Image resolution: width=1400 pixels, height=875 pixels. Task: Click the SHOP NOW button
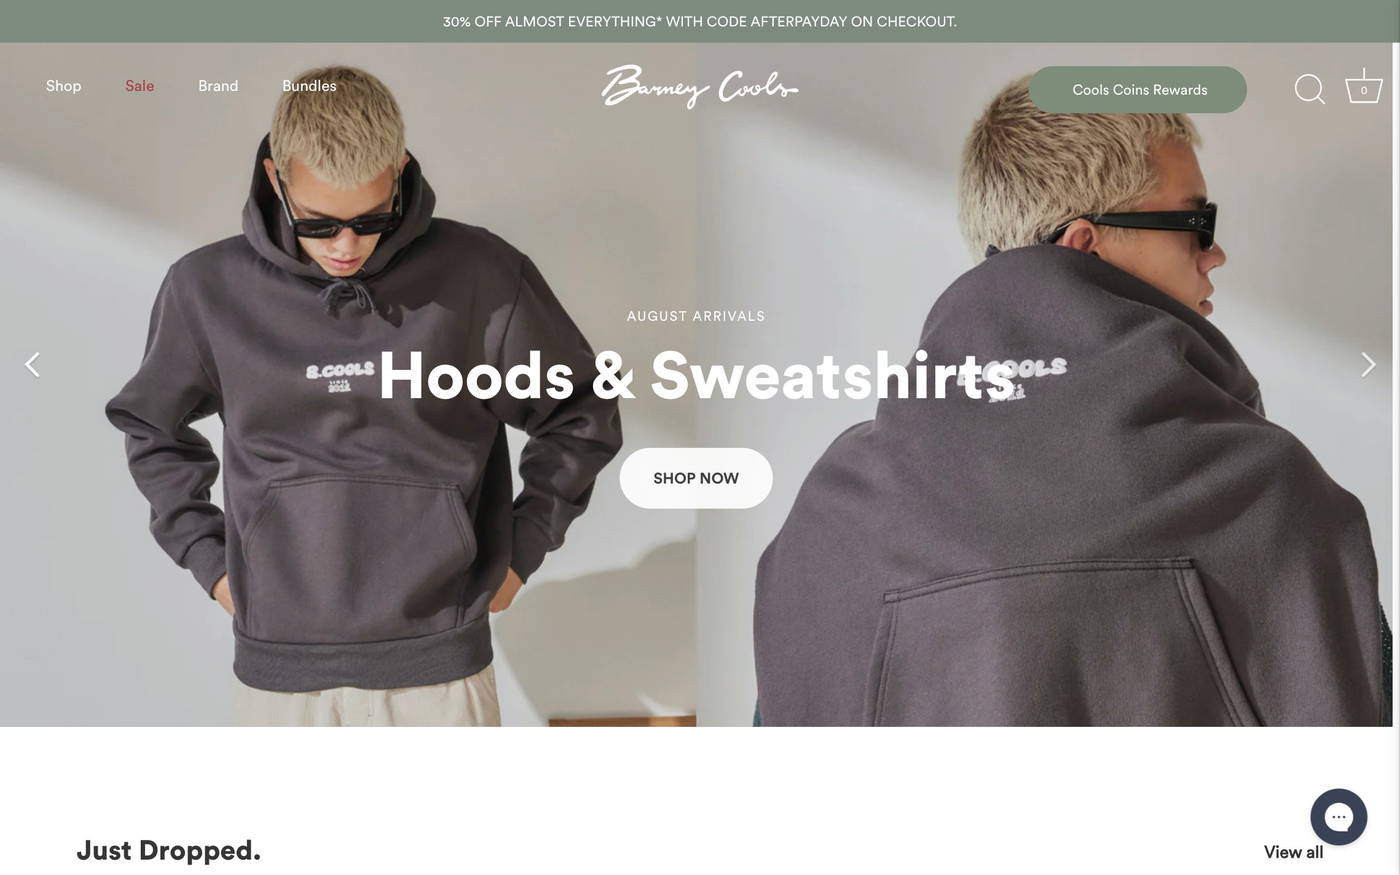pyautogui.click(x=696, y=478)
